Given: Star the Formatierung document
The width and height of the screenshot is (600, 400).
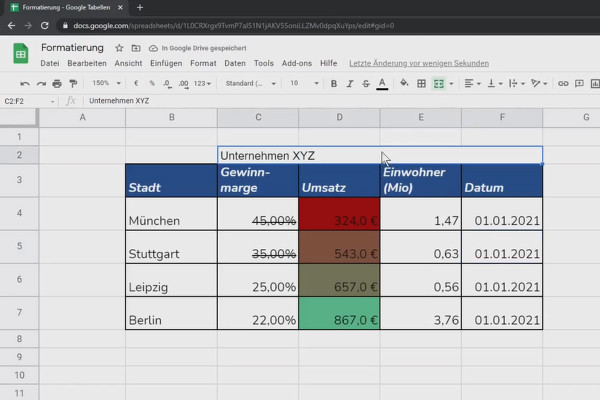Looking at the screenshot, I should pyautogui.click(x=119, y=48).
